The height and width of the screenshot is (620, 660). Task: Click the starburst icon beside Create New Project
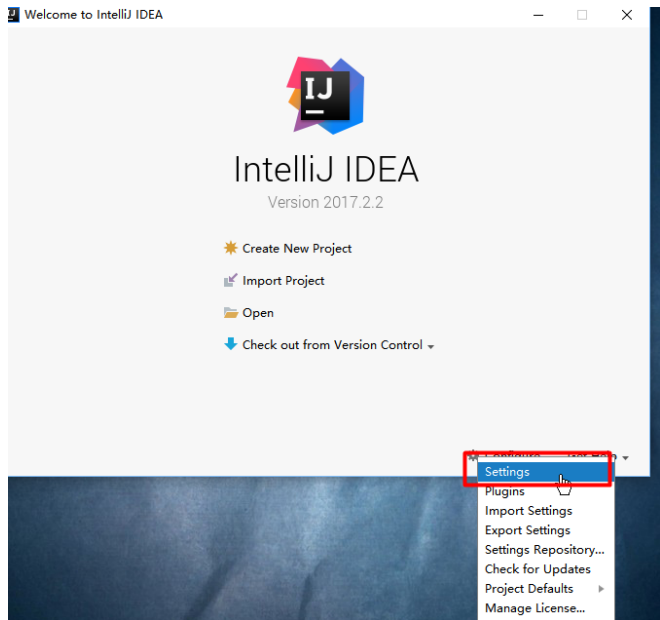230,248
